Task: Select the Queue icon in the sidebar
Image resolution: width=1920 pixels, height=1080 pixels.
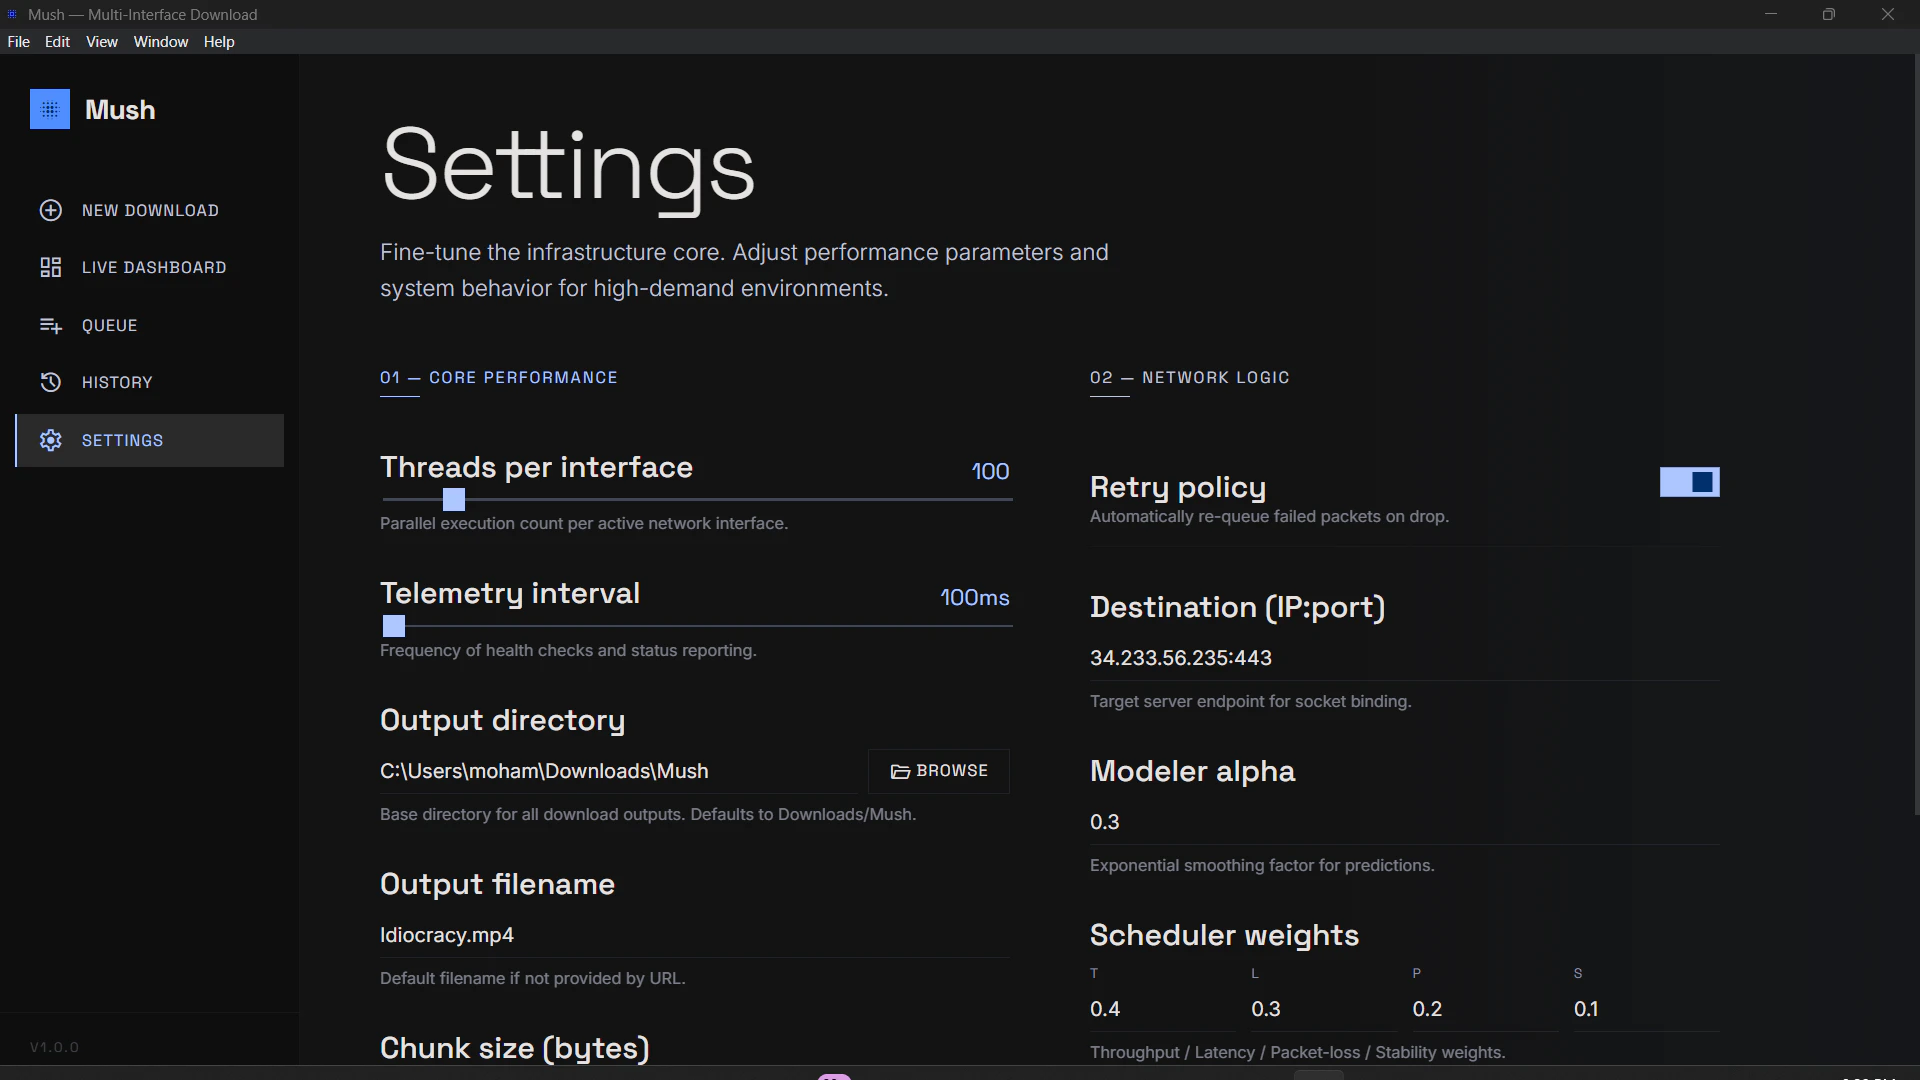Action: [x=50, y=325]
